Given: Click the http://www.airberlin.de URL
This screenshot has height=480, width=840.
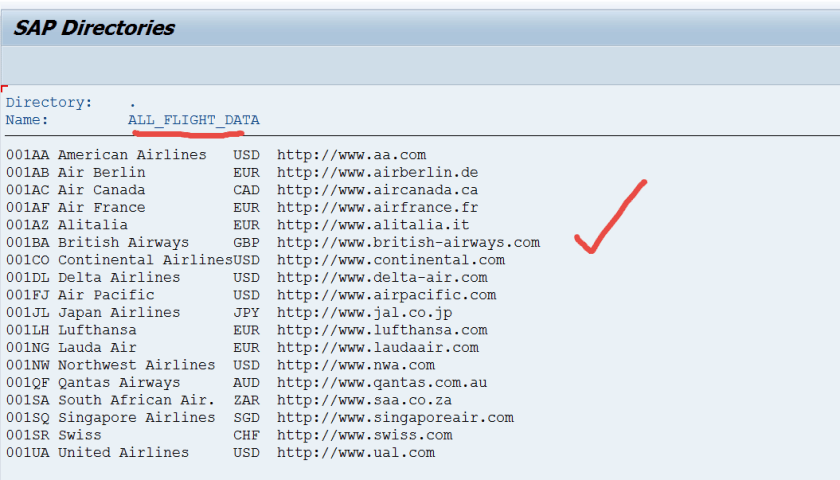Looking at the screenshot, I should [378, 172].
